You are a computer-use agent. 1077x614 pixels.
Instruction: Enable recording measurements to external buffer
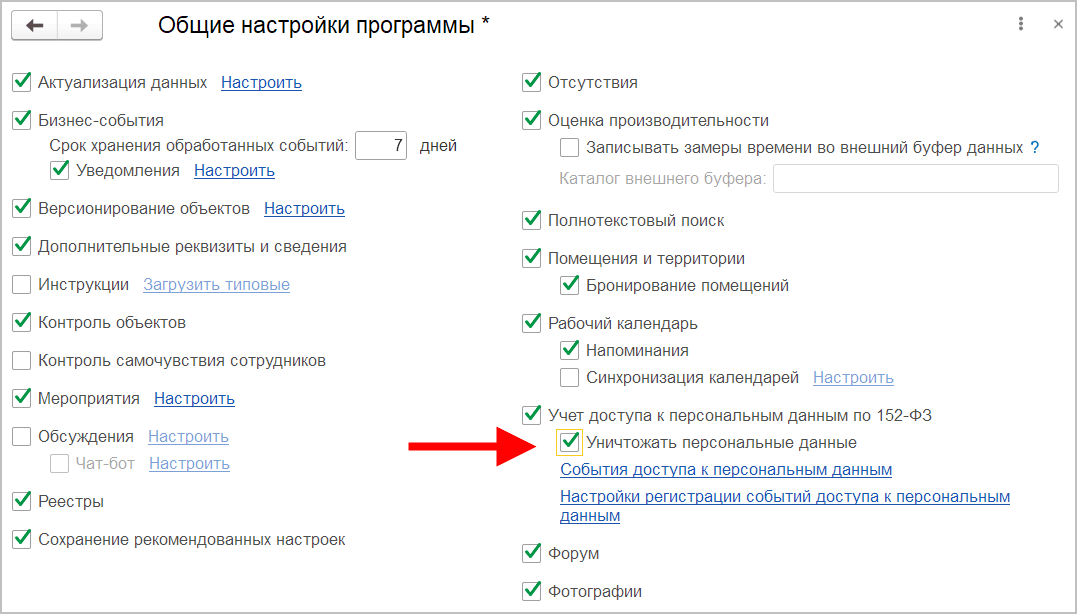click(570, 148)
